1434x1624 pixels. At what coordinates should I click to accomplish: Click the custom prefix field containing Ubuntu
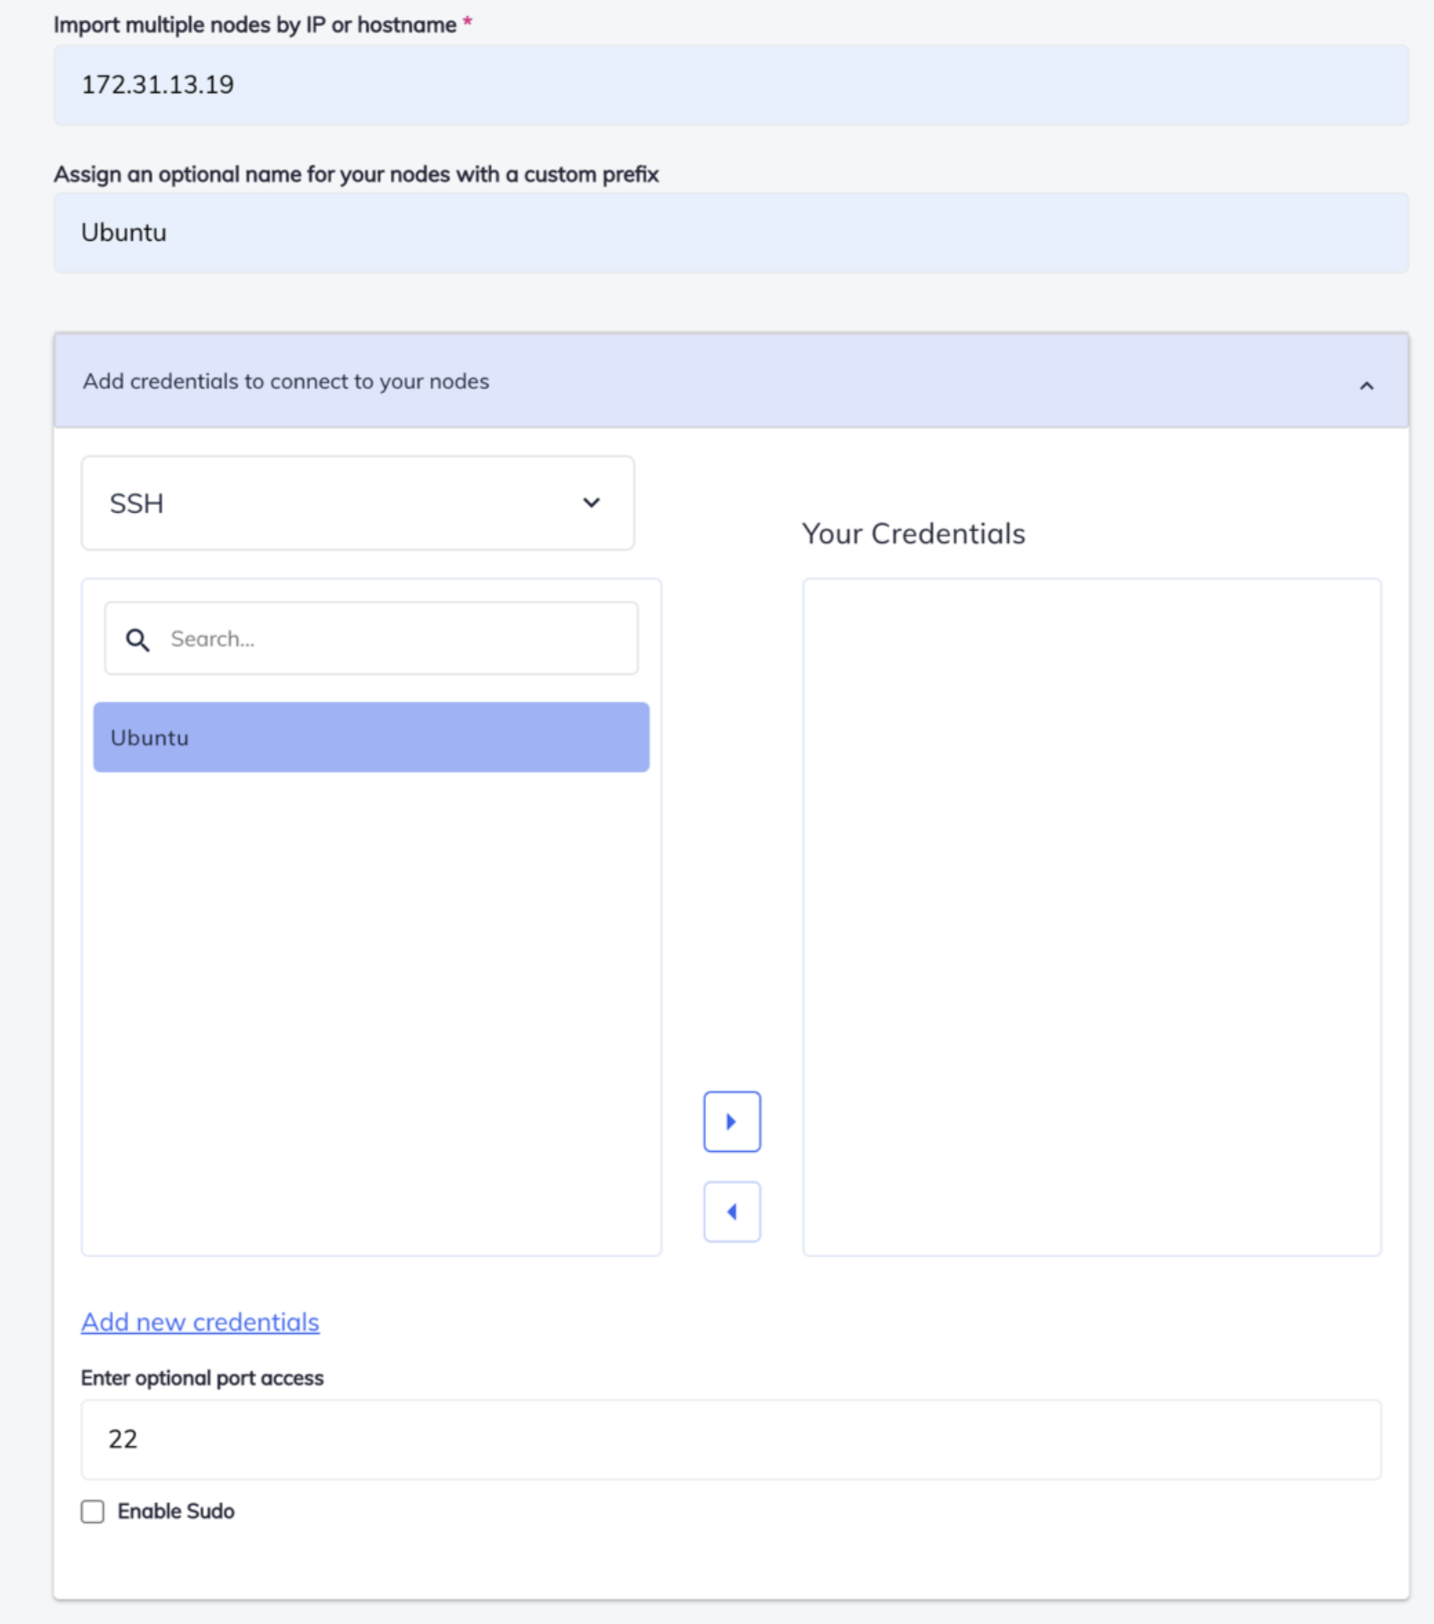tap(730, 233)
